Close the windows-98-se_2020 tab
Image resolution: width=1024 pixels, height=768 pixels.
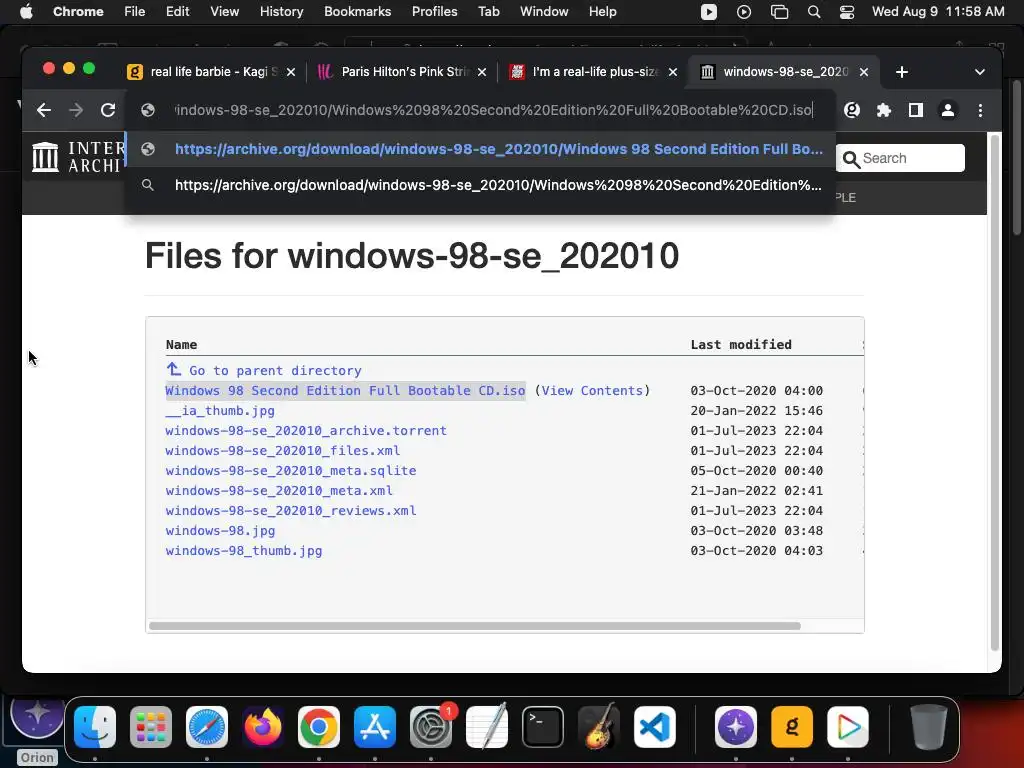pos(864,72)
